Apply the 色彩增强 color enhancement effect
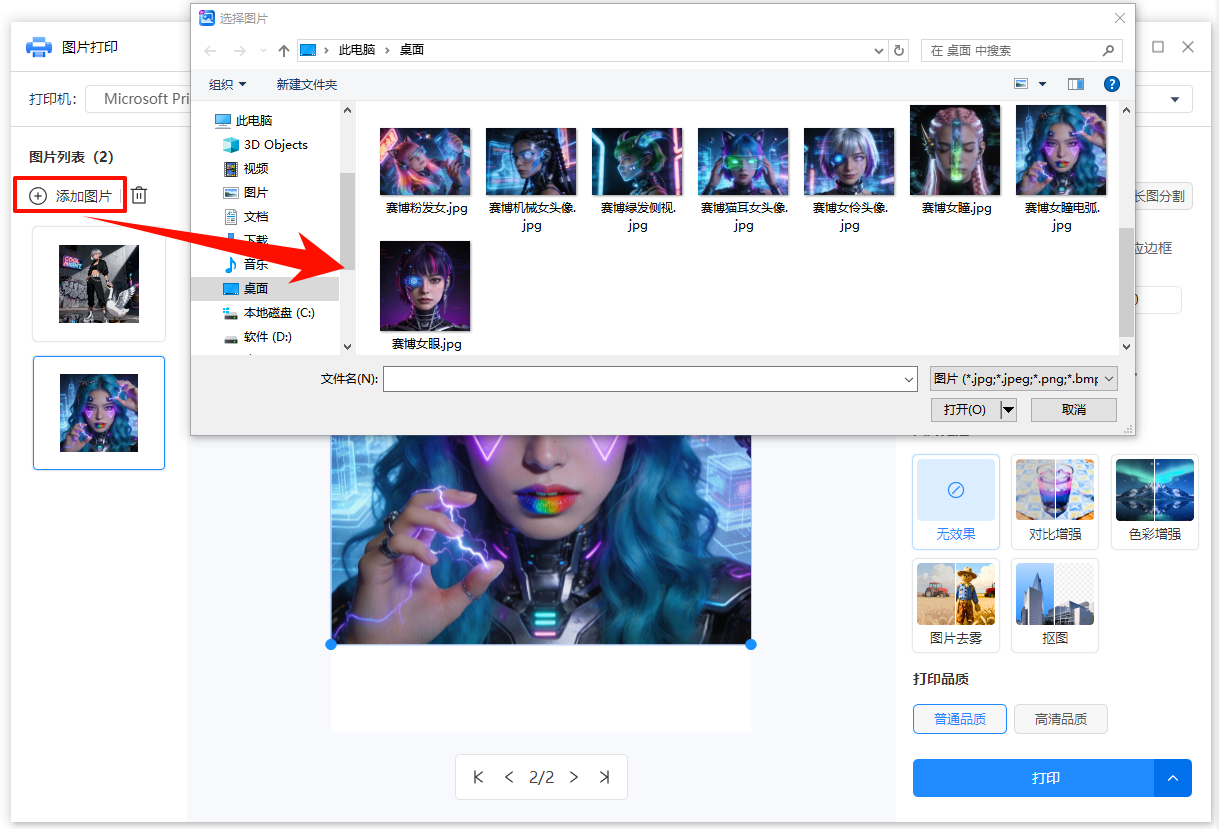 (x=1154, y=501)
